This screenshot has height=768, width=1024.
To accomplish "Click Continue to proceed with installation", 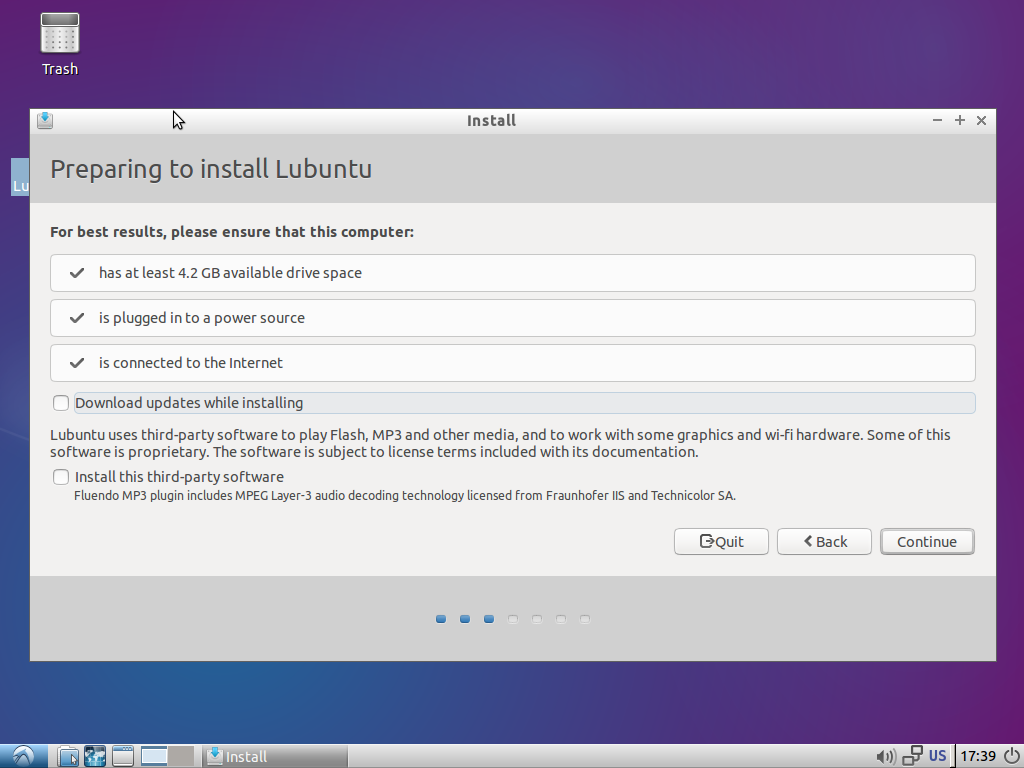I will tap(927, 541).
